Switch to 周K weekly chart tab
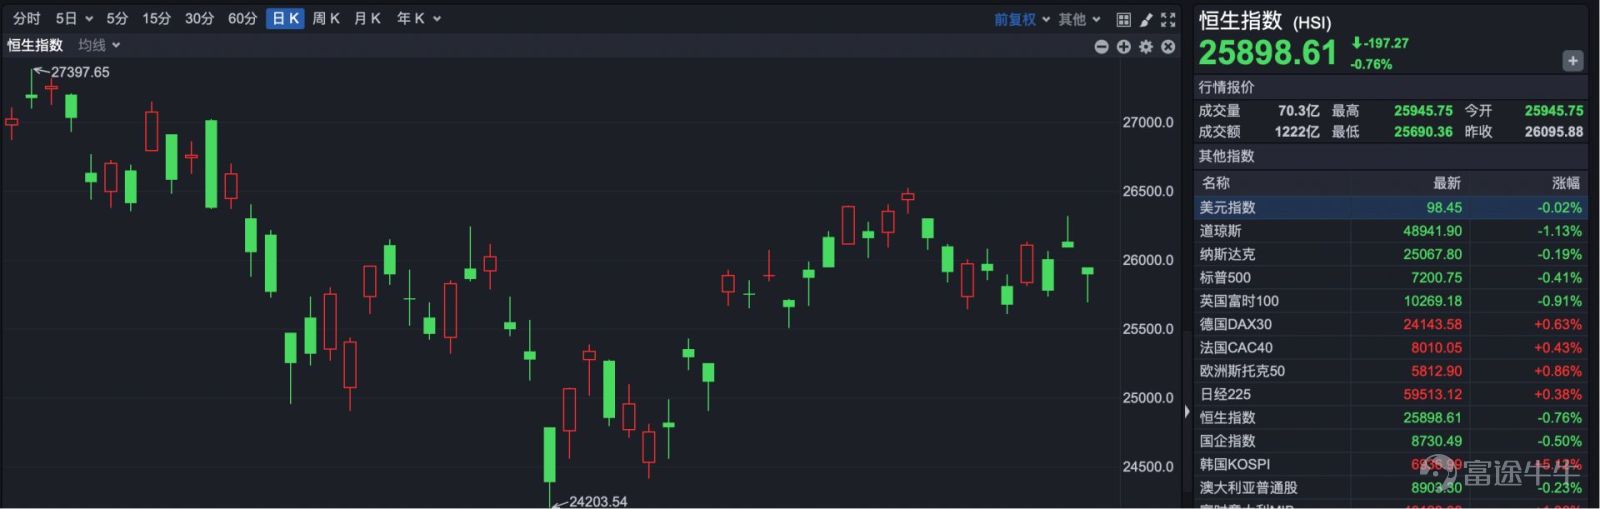This screenshot has height=509, width=1600. (326, 18)
